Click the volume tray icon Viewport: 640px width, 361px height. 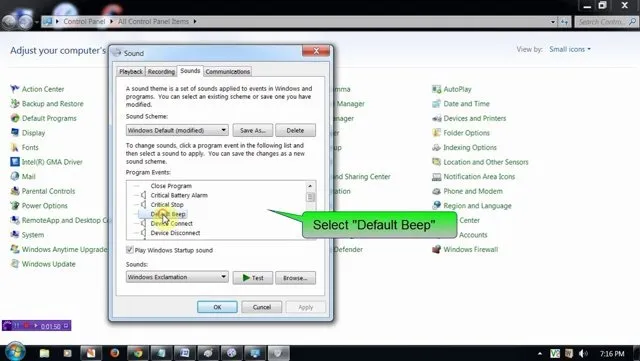[x=583, y=353]
